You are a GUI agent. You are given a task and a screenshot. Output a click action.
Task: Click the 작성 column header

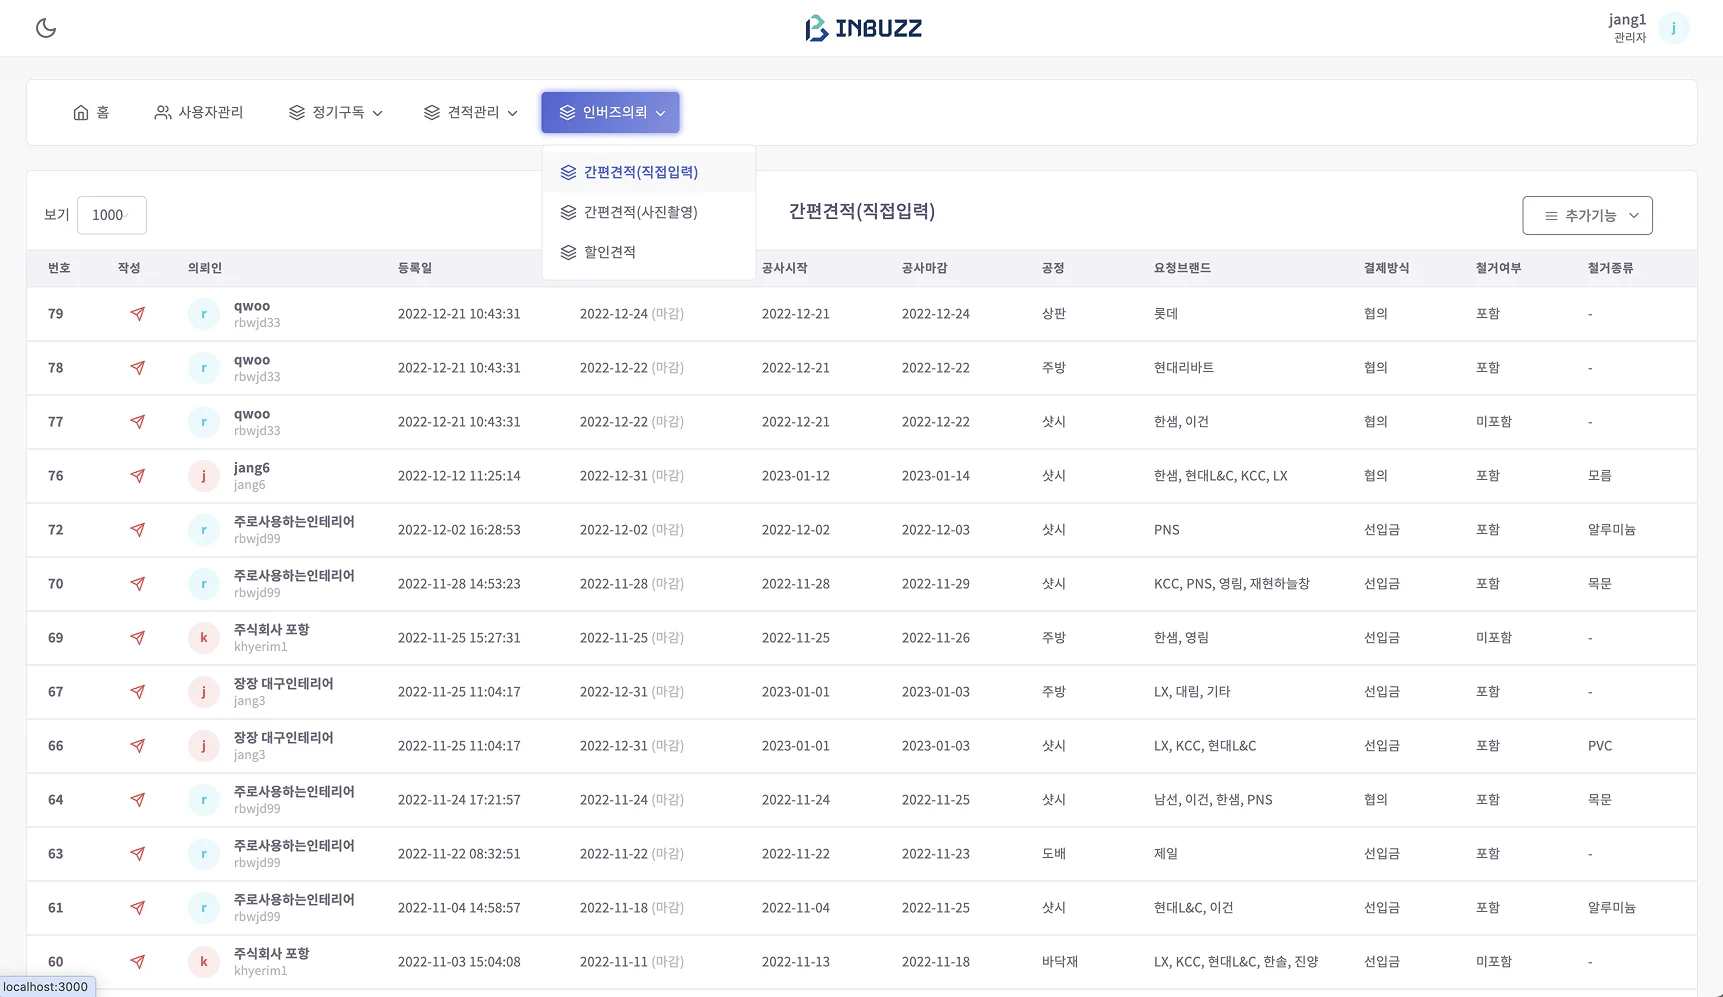click(x=129, y=268)
